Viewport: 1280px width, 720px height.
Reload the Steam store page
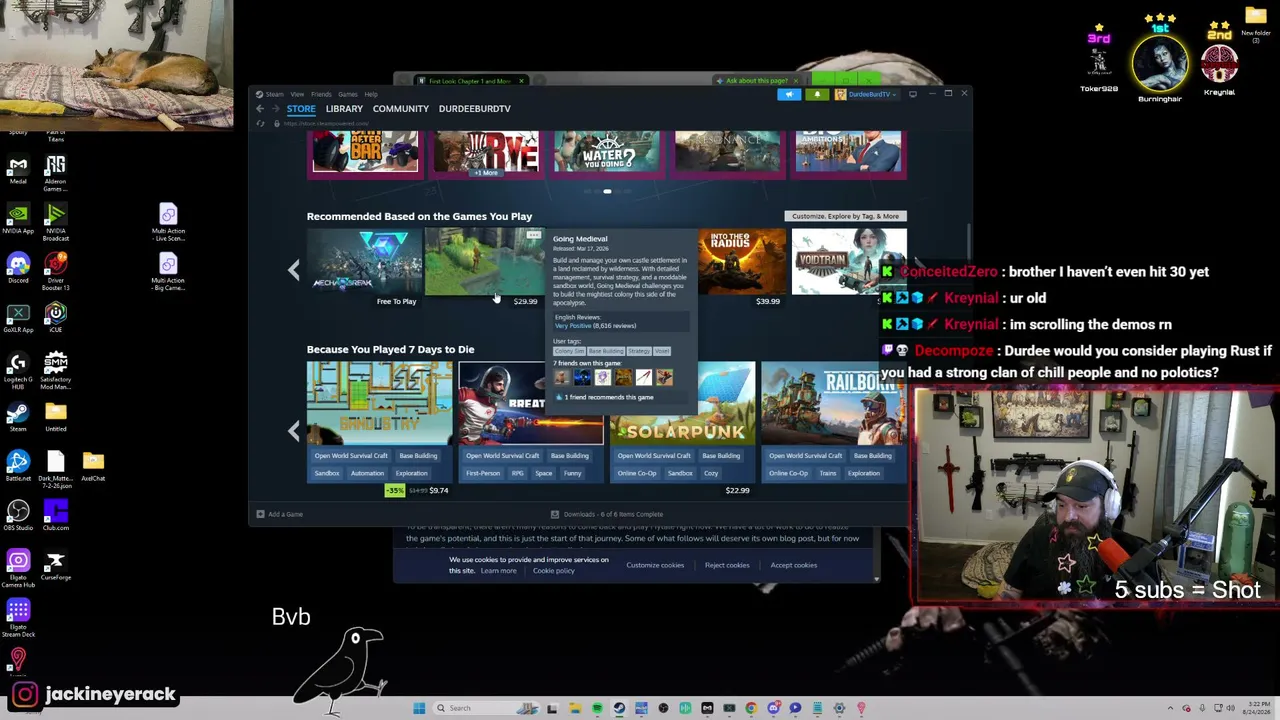[261, 123]
